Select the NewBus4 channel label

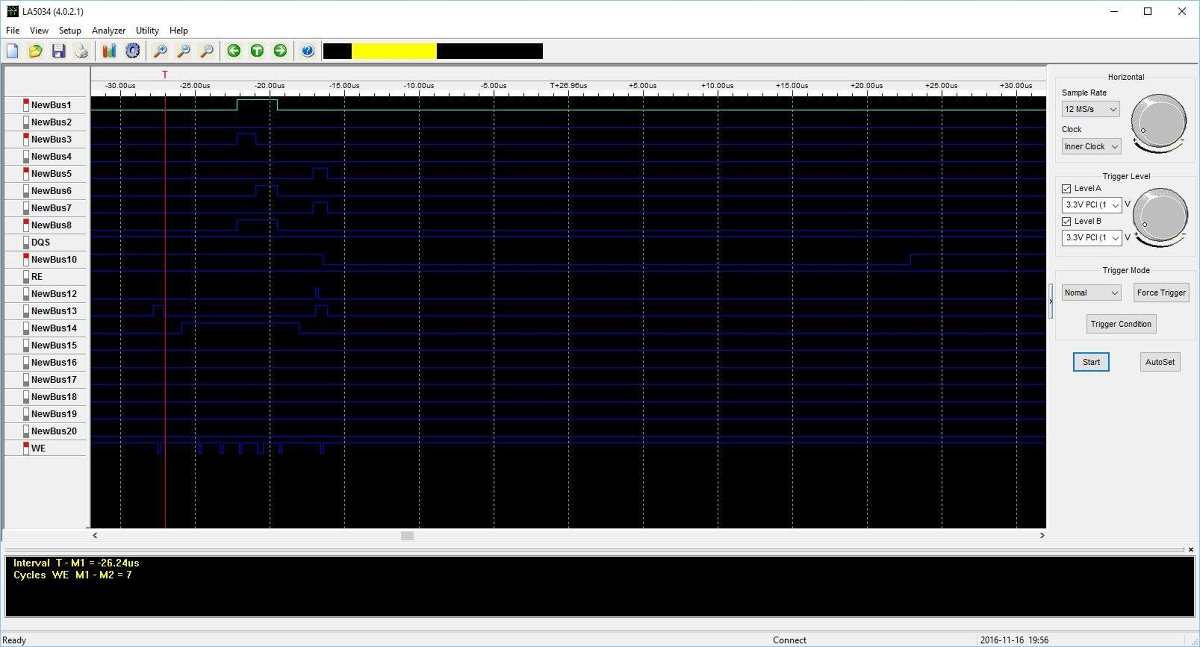(x=51, y=156)
